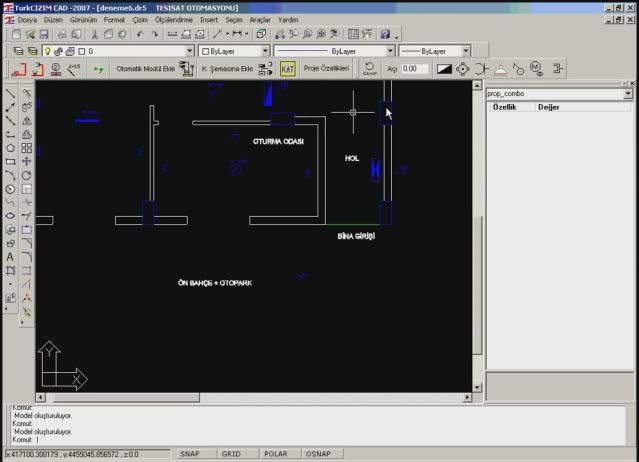The image size is (639, 462).
Task: Toggle the layer lock icon
Action: (x=58, y=51)
